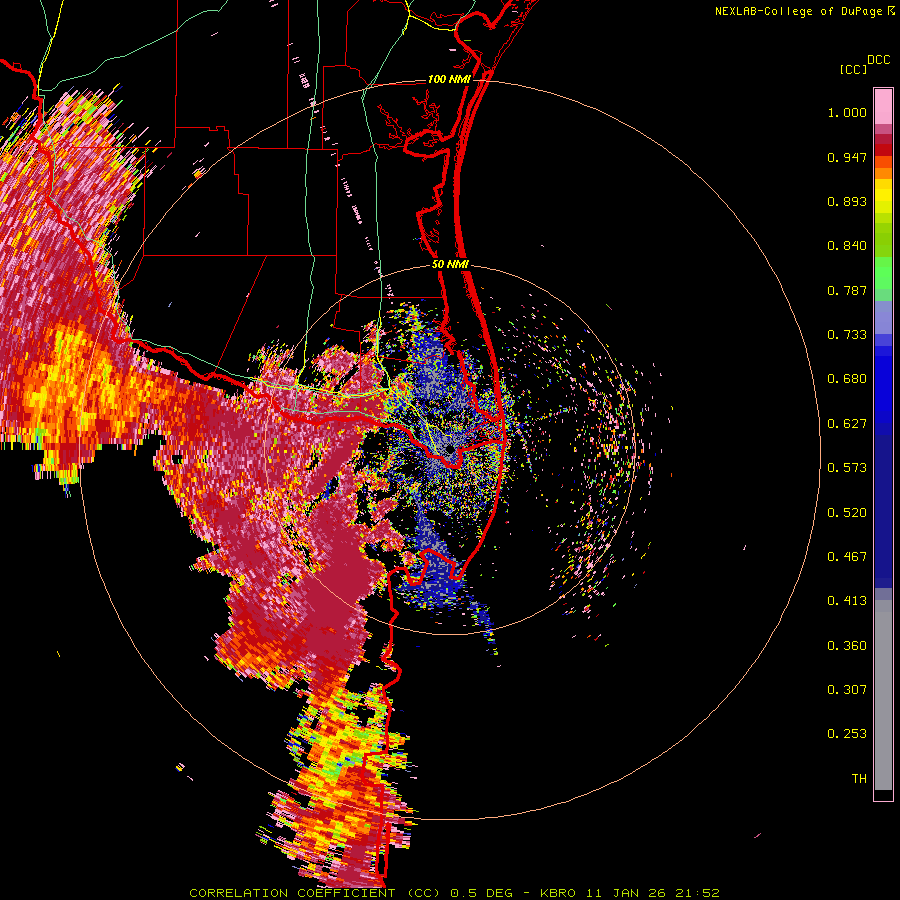900x900 pixels.
Task: Select the 0.893 legend value
Action: pos(847,201)
